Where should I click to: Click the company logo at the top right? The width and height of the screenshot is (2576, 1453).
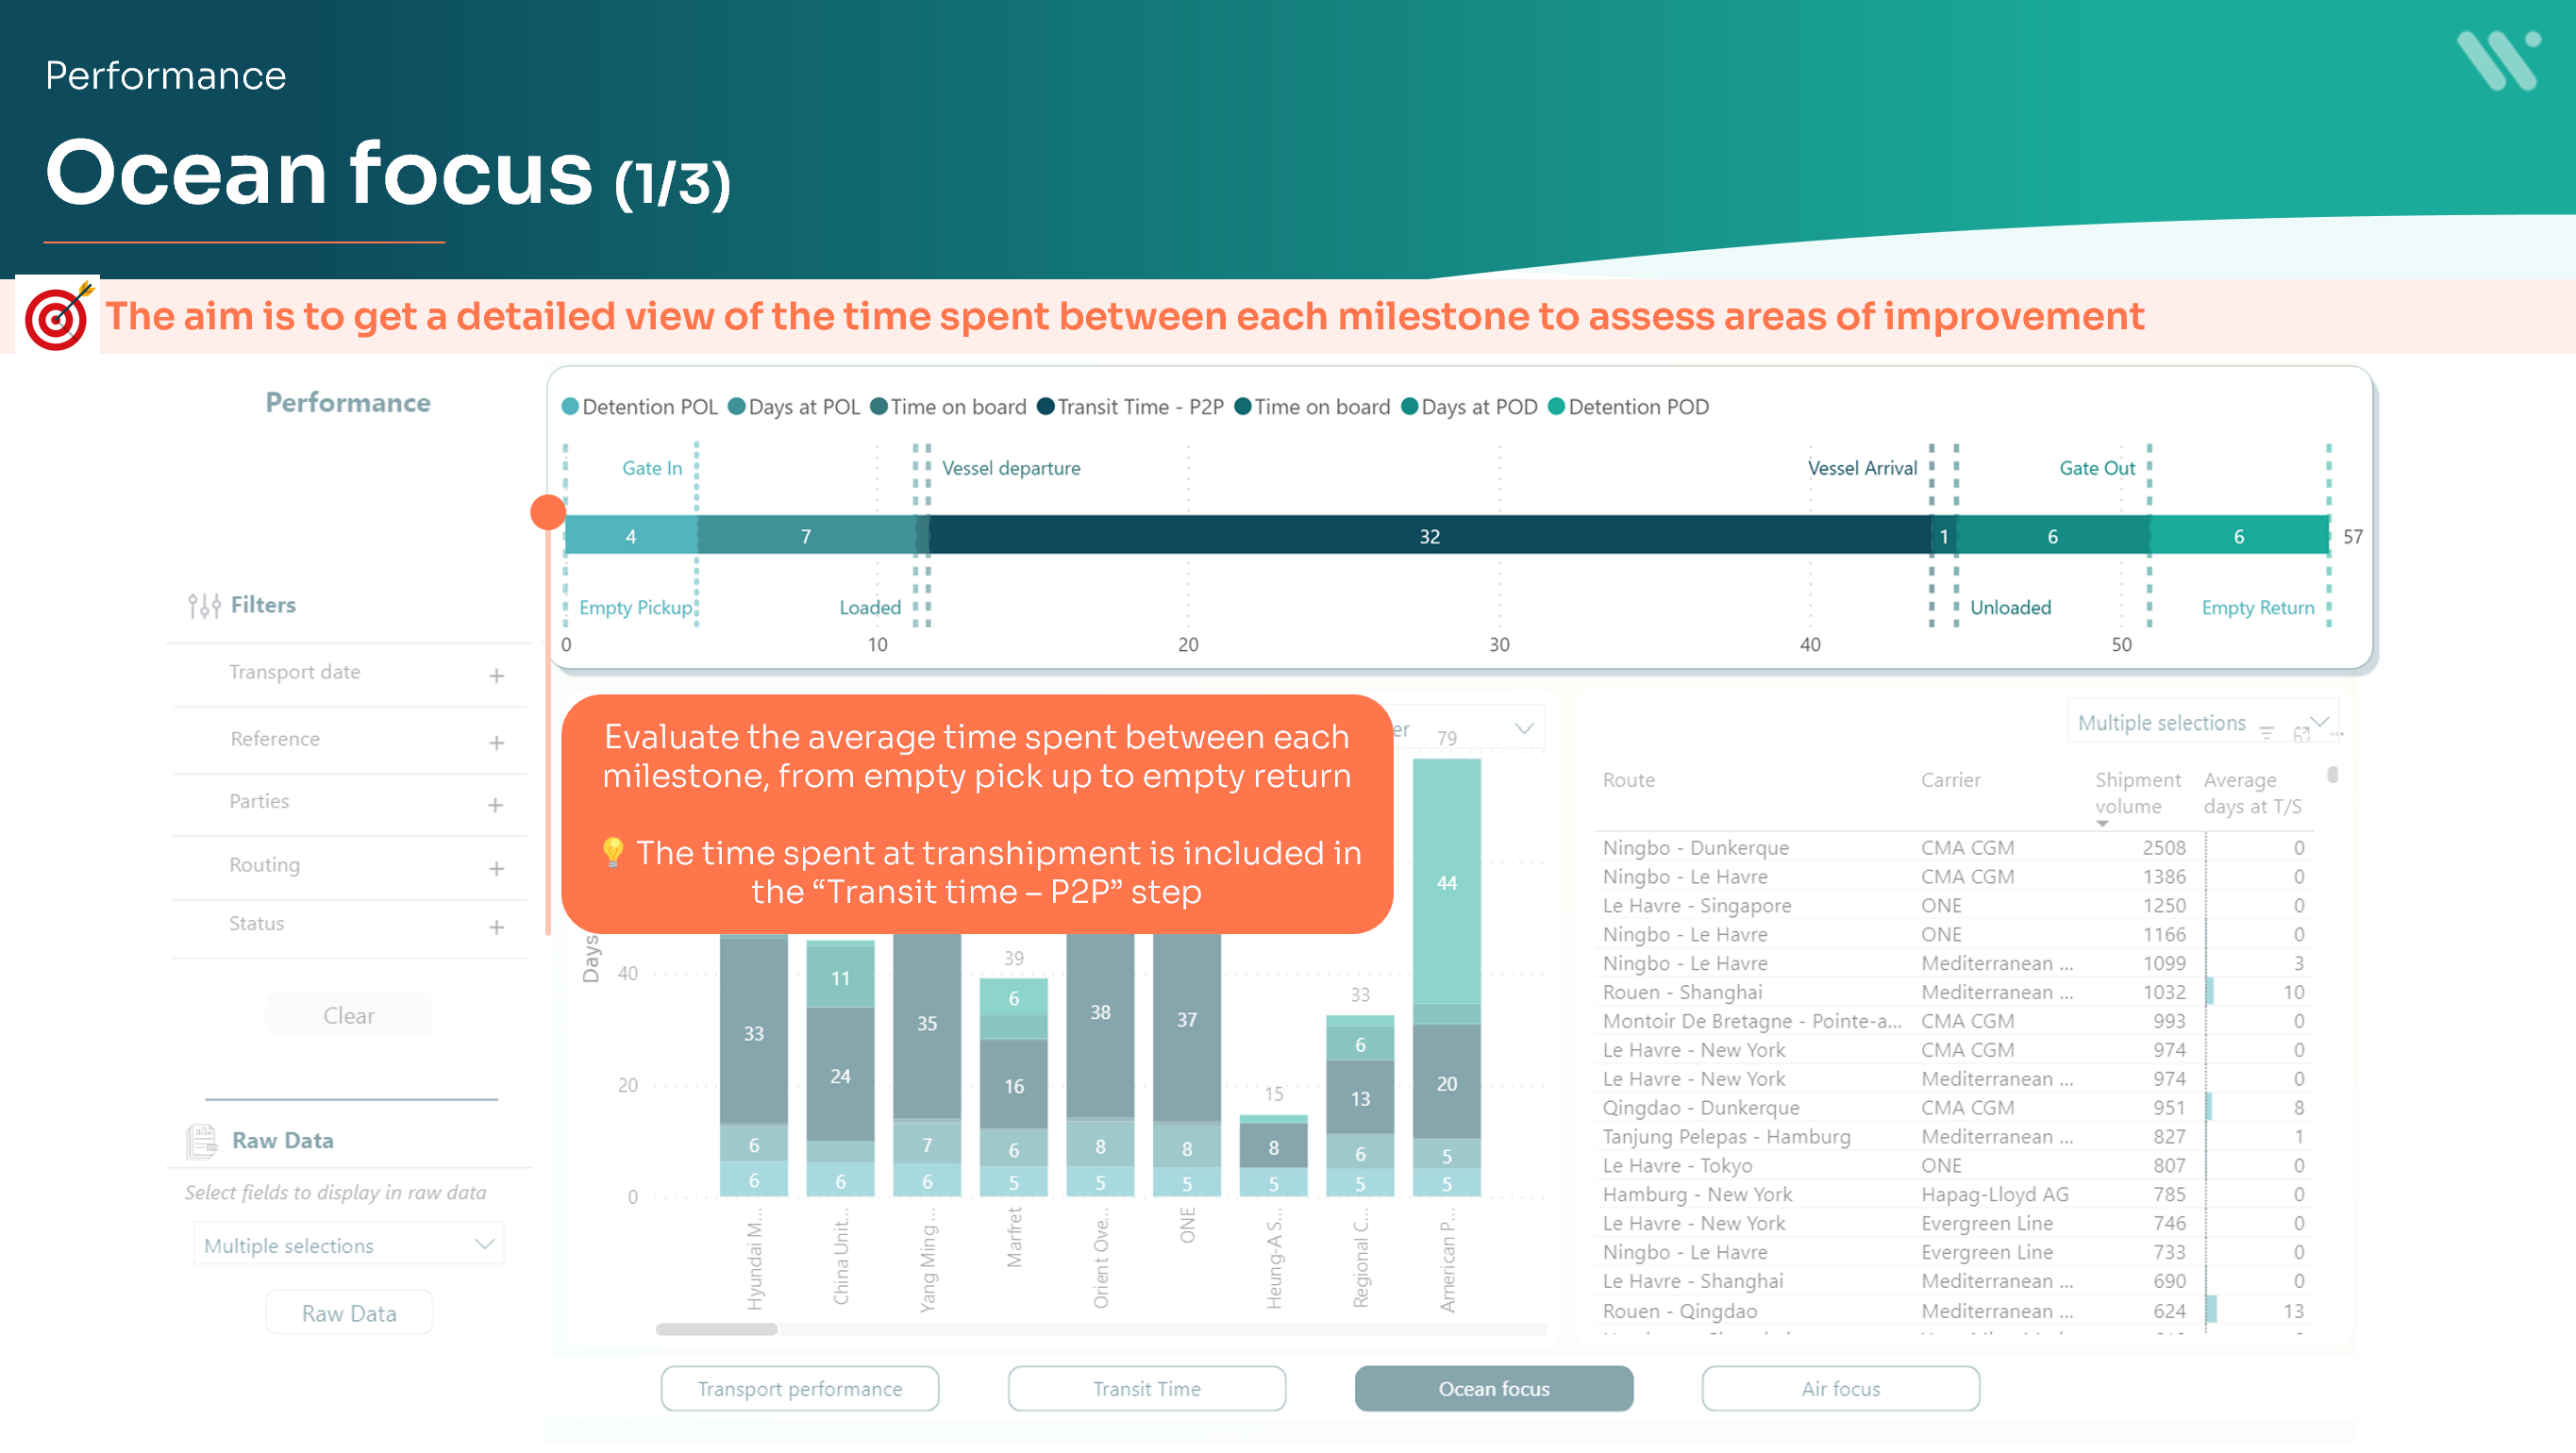pyautogui.click(x=2497, y=60)
